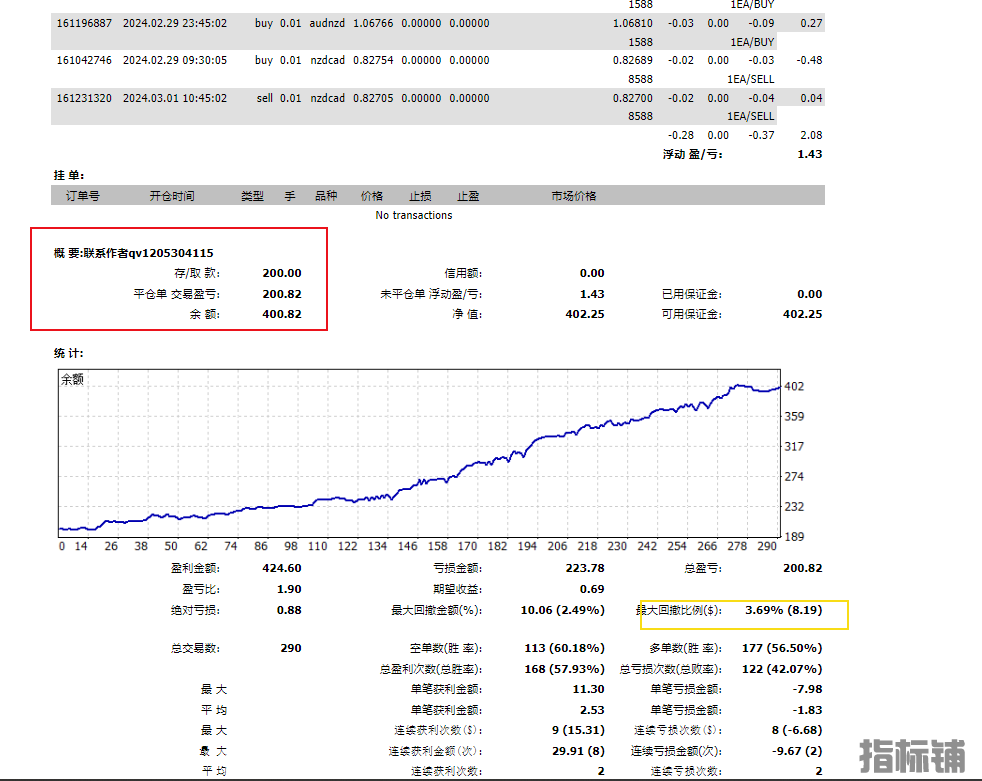982x781 pixels.
Task: Click largest profit trade value 11.30
Action: (x=588, y=690)
